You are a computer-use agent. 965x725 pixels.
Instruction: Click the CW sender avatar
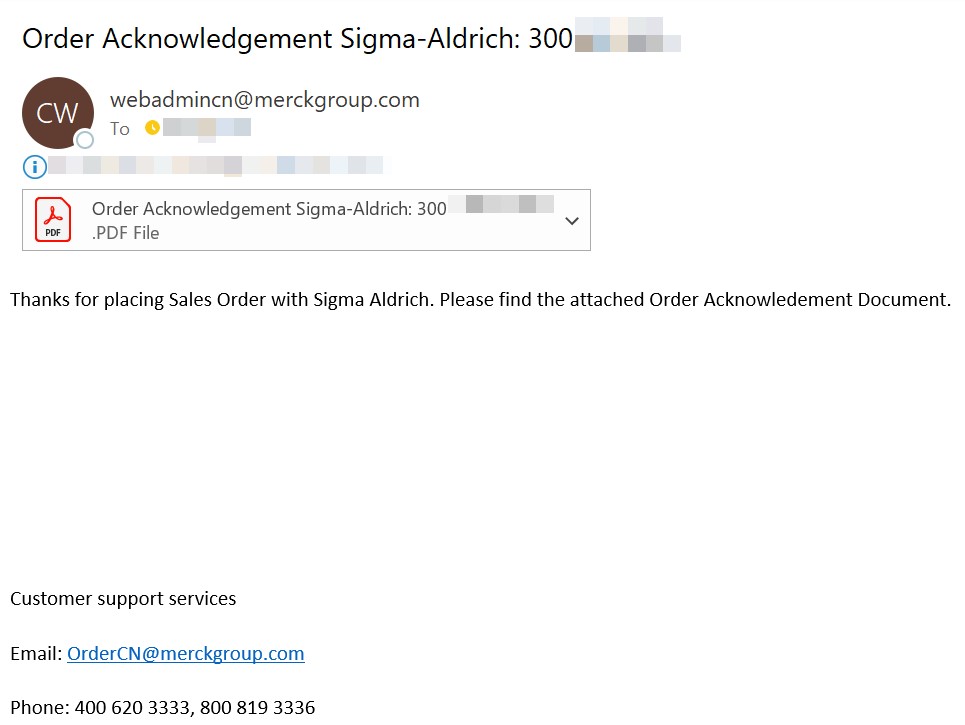(57, 112)
